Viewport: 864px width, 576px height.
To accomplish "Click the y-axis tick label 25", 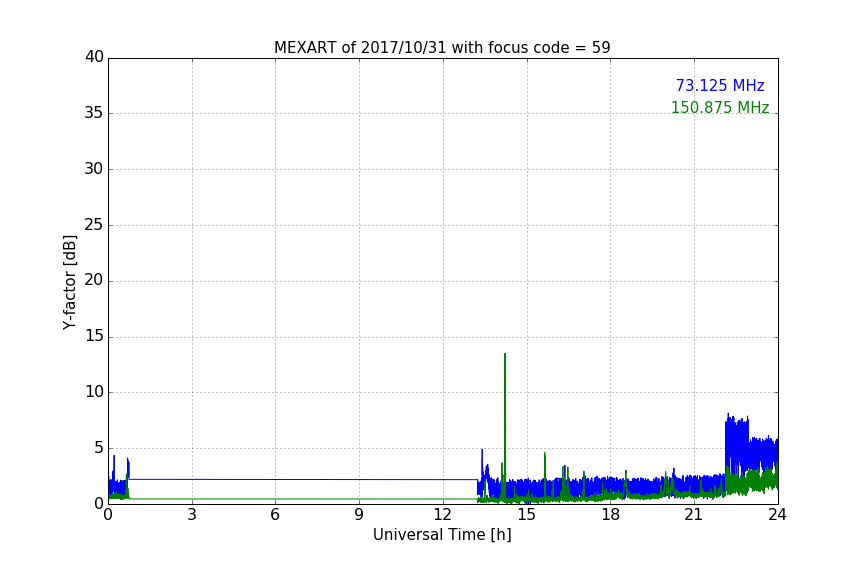I will [94, 225].
